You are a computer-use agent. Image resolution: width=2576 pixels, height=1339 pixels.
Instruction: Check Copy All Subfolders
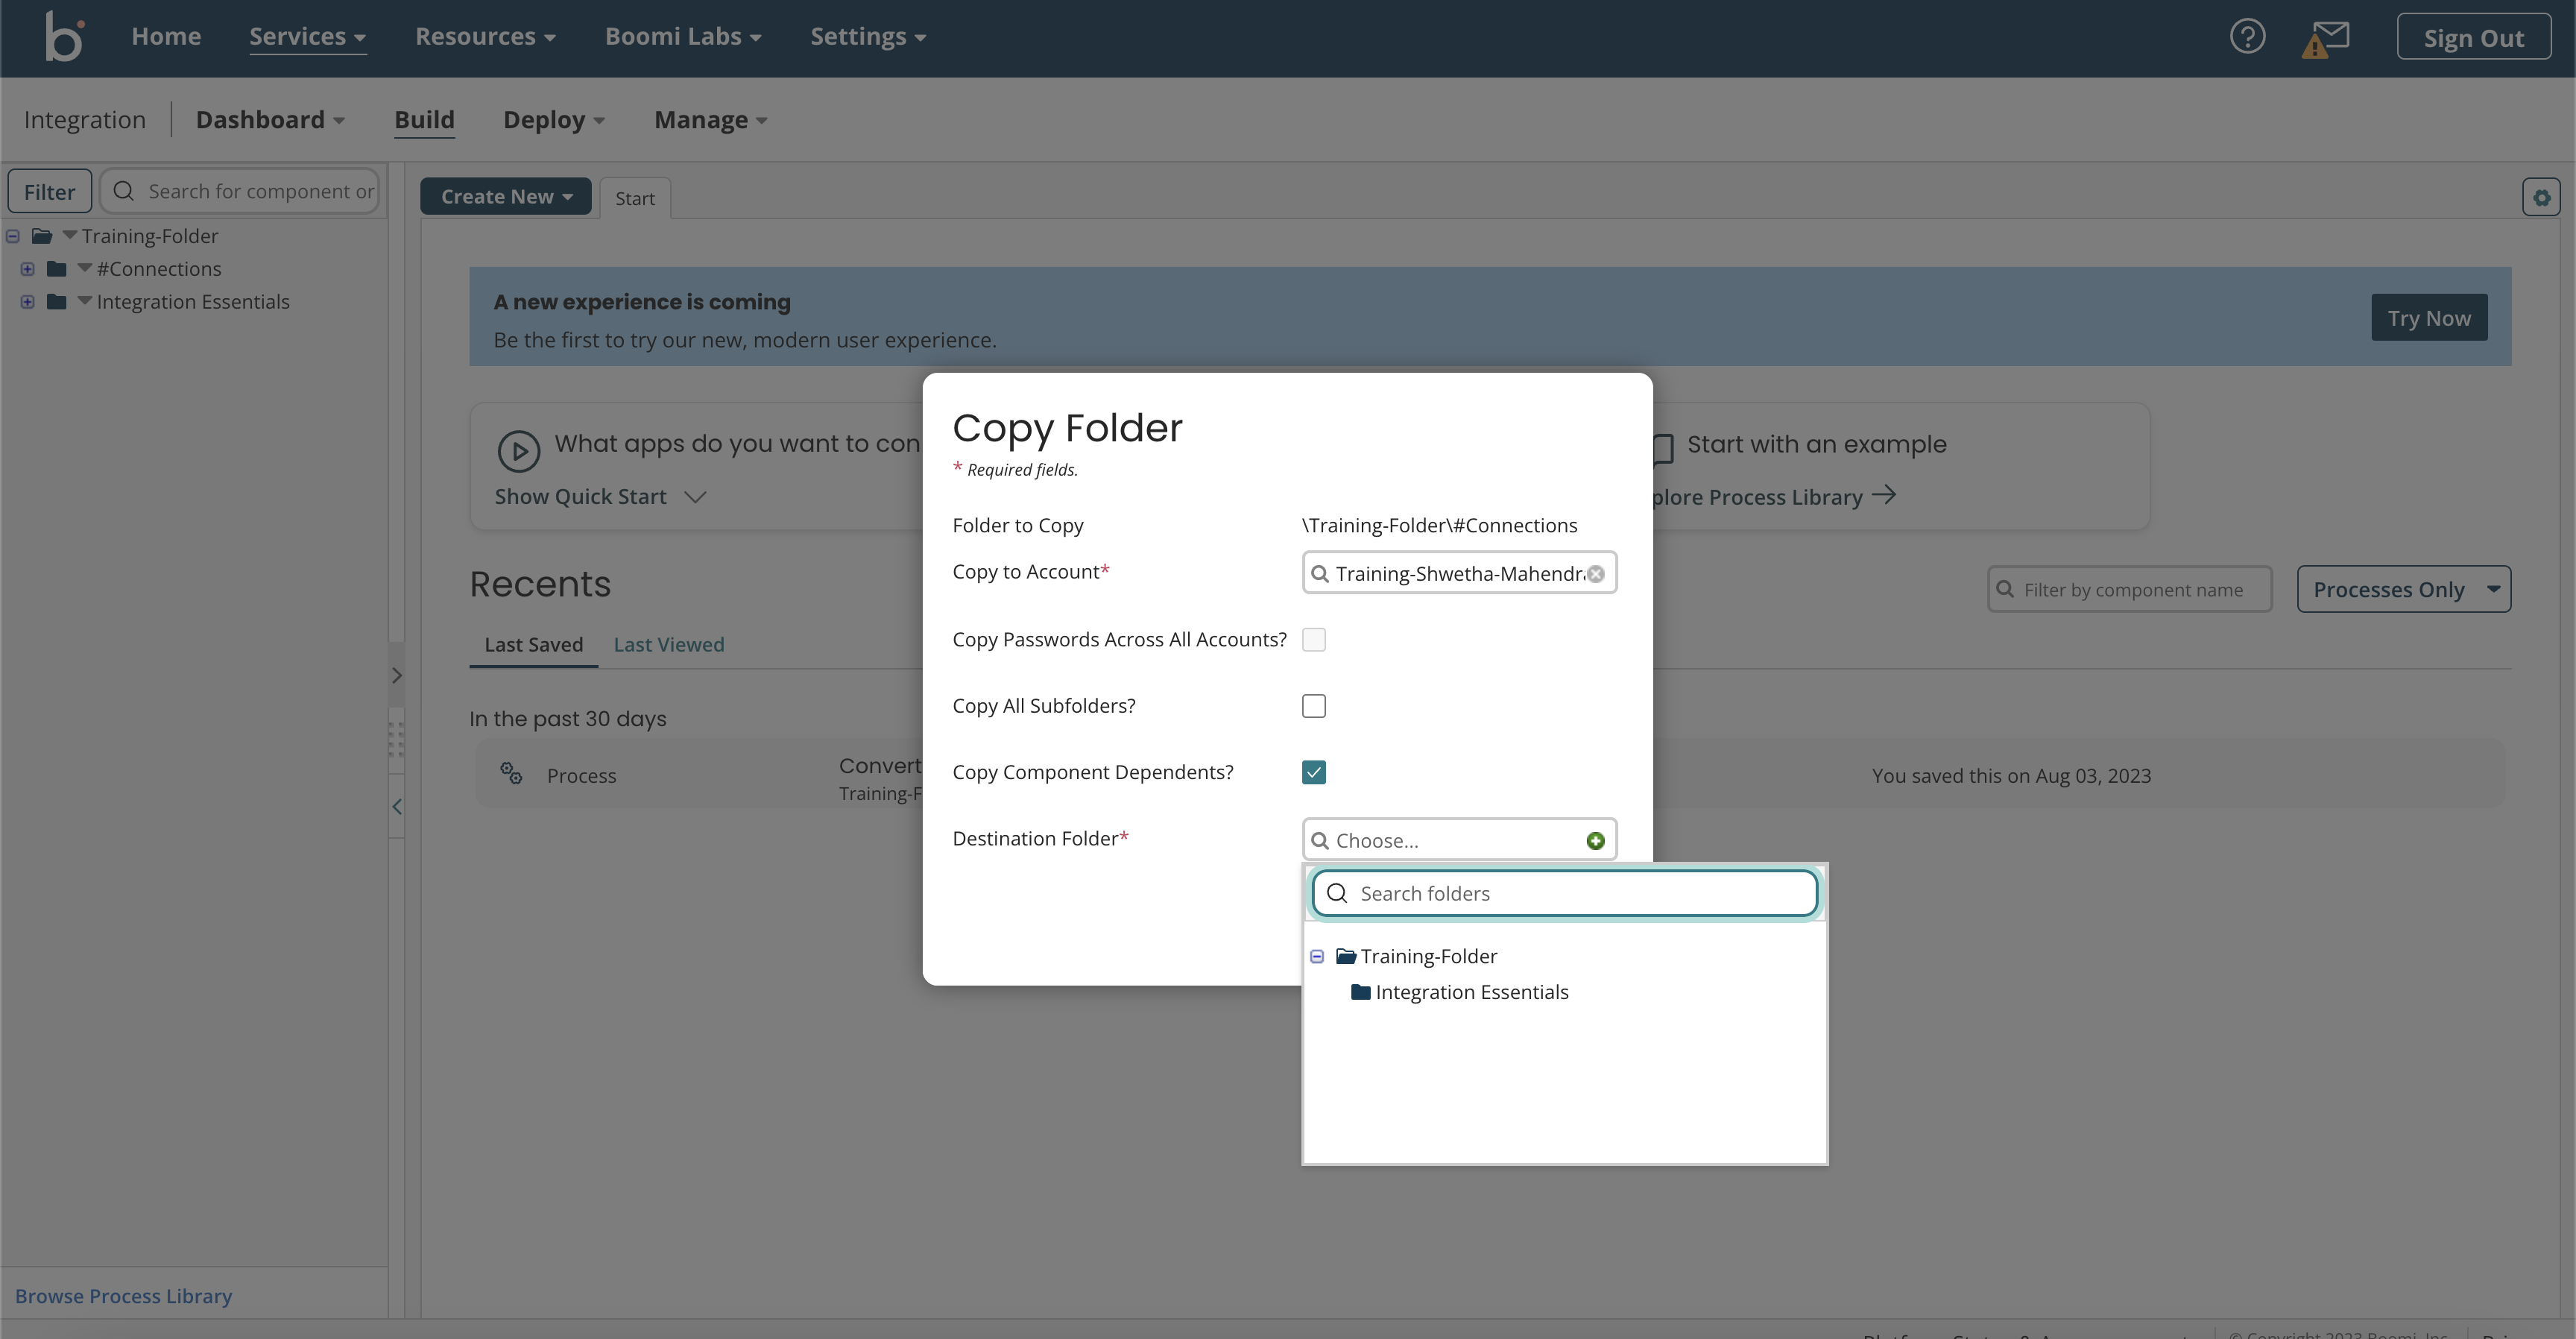(x=1313, y=706)
